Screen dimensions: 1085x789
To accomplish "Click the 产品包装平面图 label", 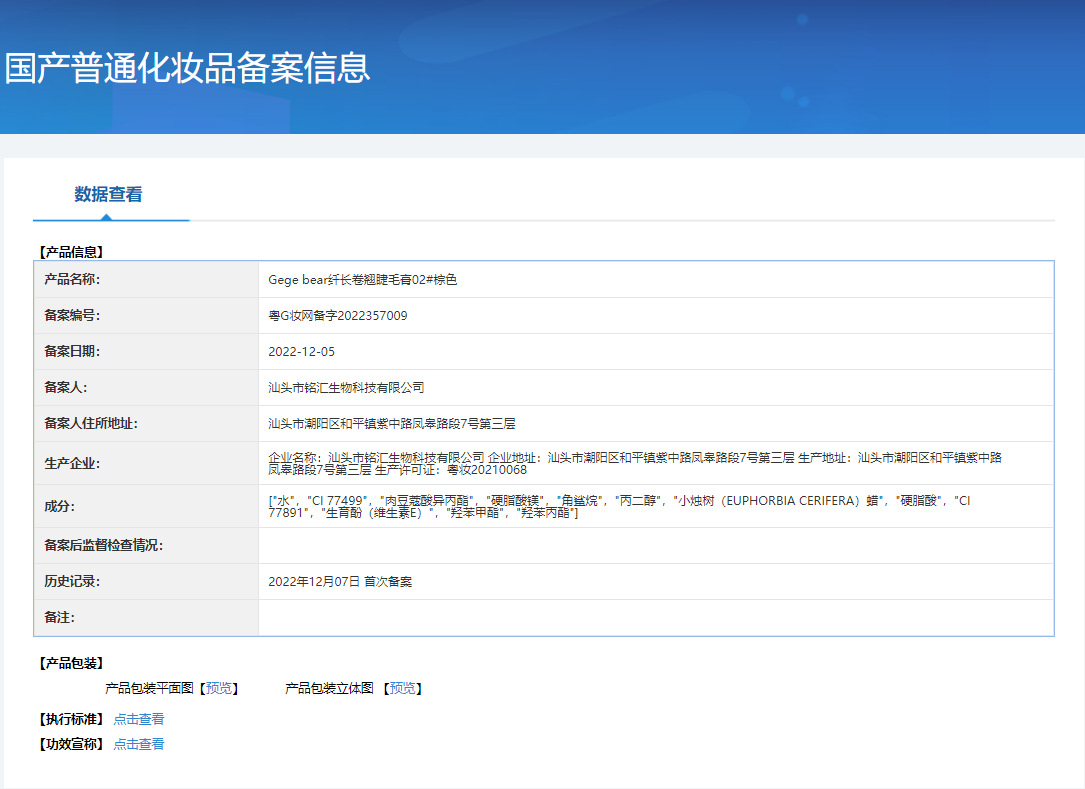I will 149,688.
